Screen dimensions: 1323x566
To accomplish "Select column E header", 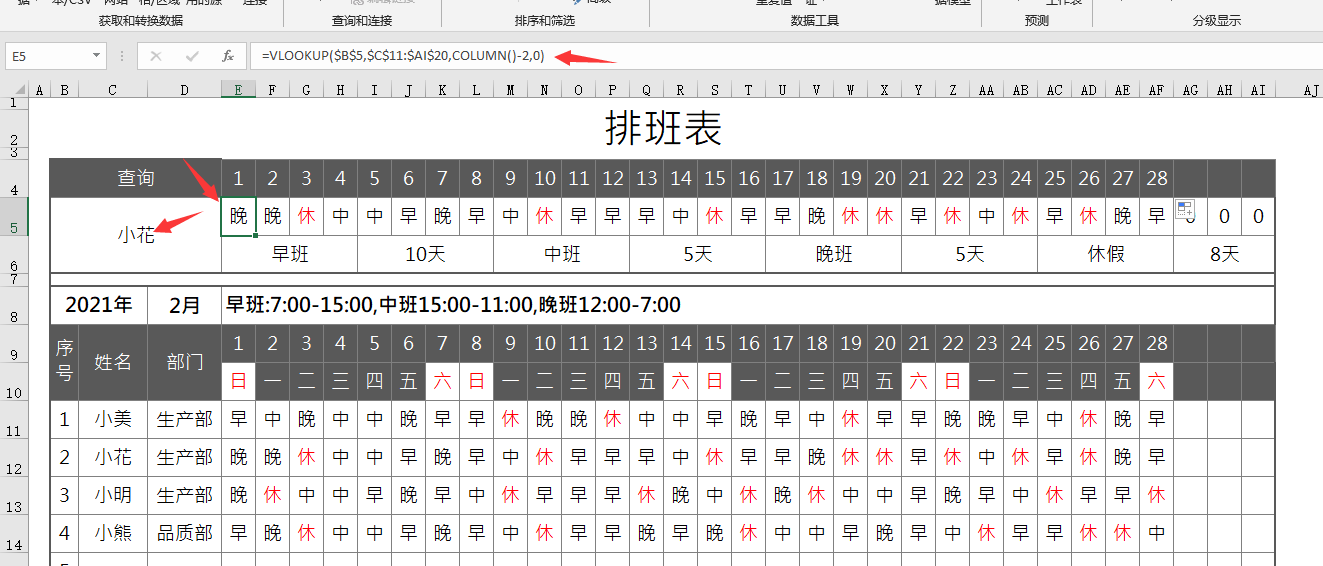I will pyautogui.click(x=238, y=90).
